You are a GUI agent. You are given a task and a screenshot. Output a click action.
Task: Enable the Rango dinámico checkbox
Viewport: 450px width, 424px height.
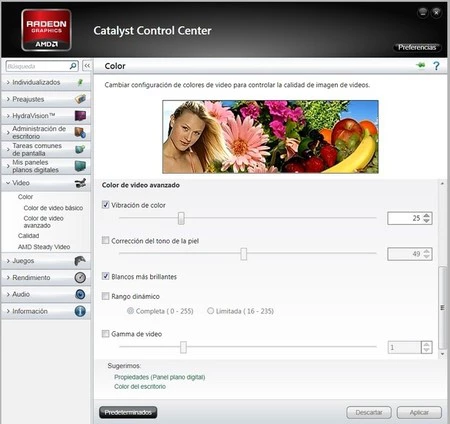(105, 296)
